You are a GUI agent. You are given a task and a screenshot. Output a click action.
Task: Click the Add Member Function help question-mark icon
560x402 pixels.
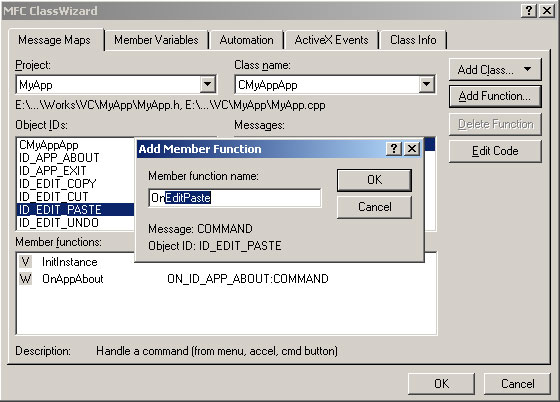pyautogui.click(x=394, y=148)
